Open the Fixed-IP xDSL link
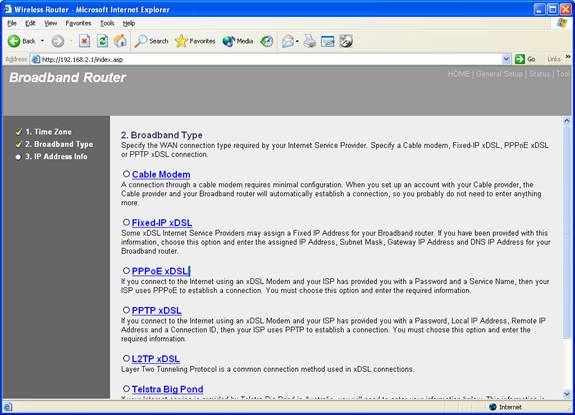 point(162,223)
